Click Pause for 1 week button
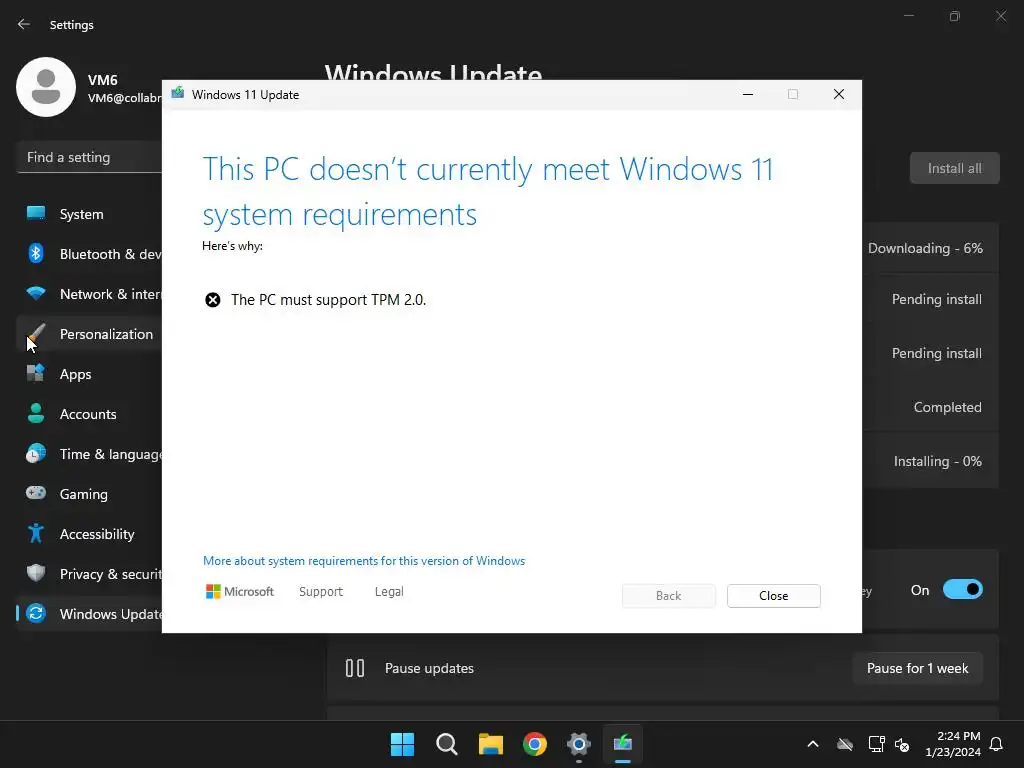 [x=918, y=668]
